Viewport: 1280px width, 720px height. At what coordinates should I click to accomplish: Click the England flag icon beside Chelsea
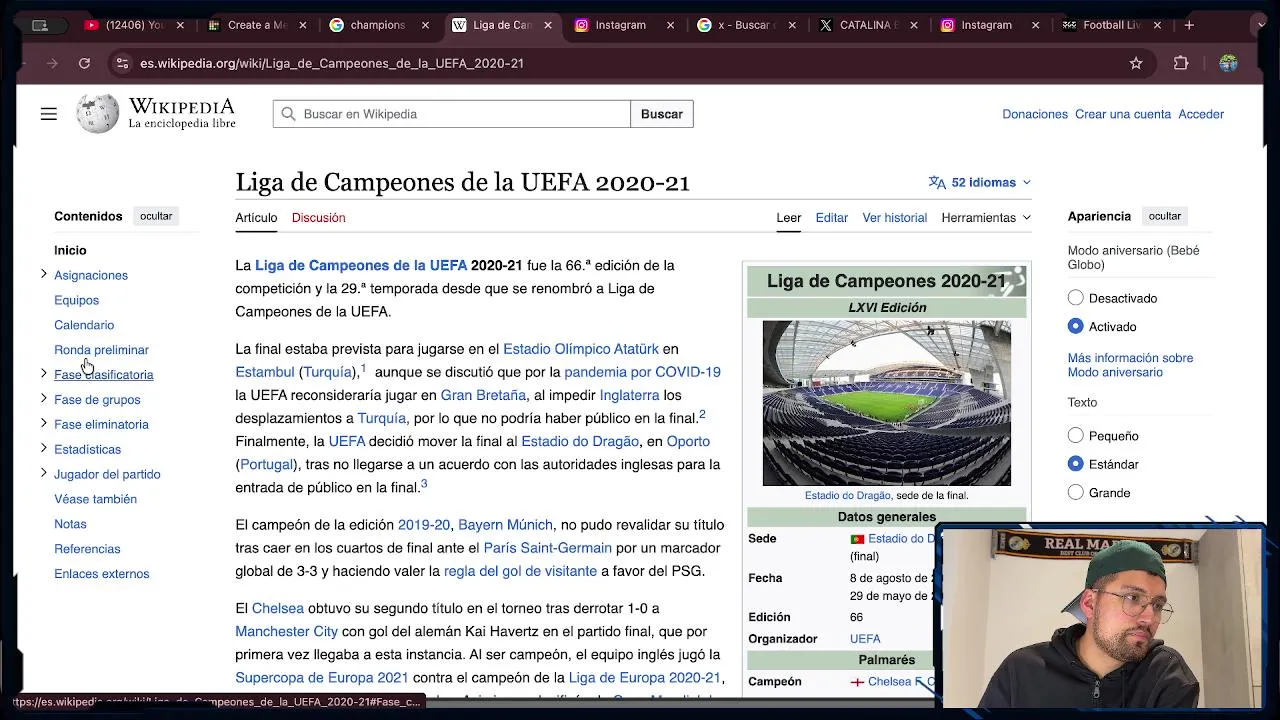click(857, 682)
